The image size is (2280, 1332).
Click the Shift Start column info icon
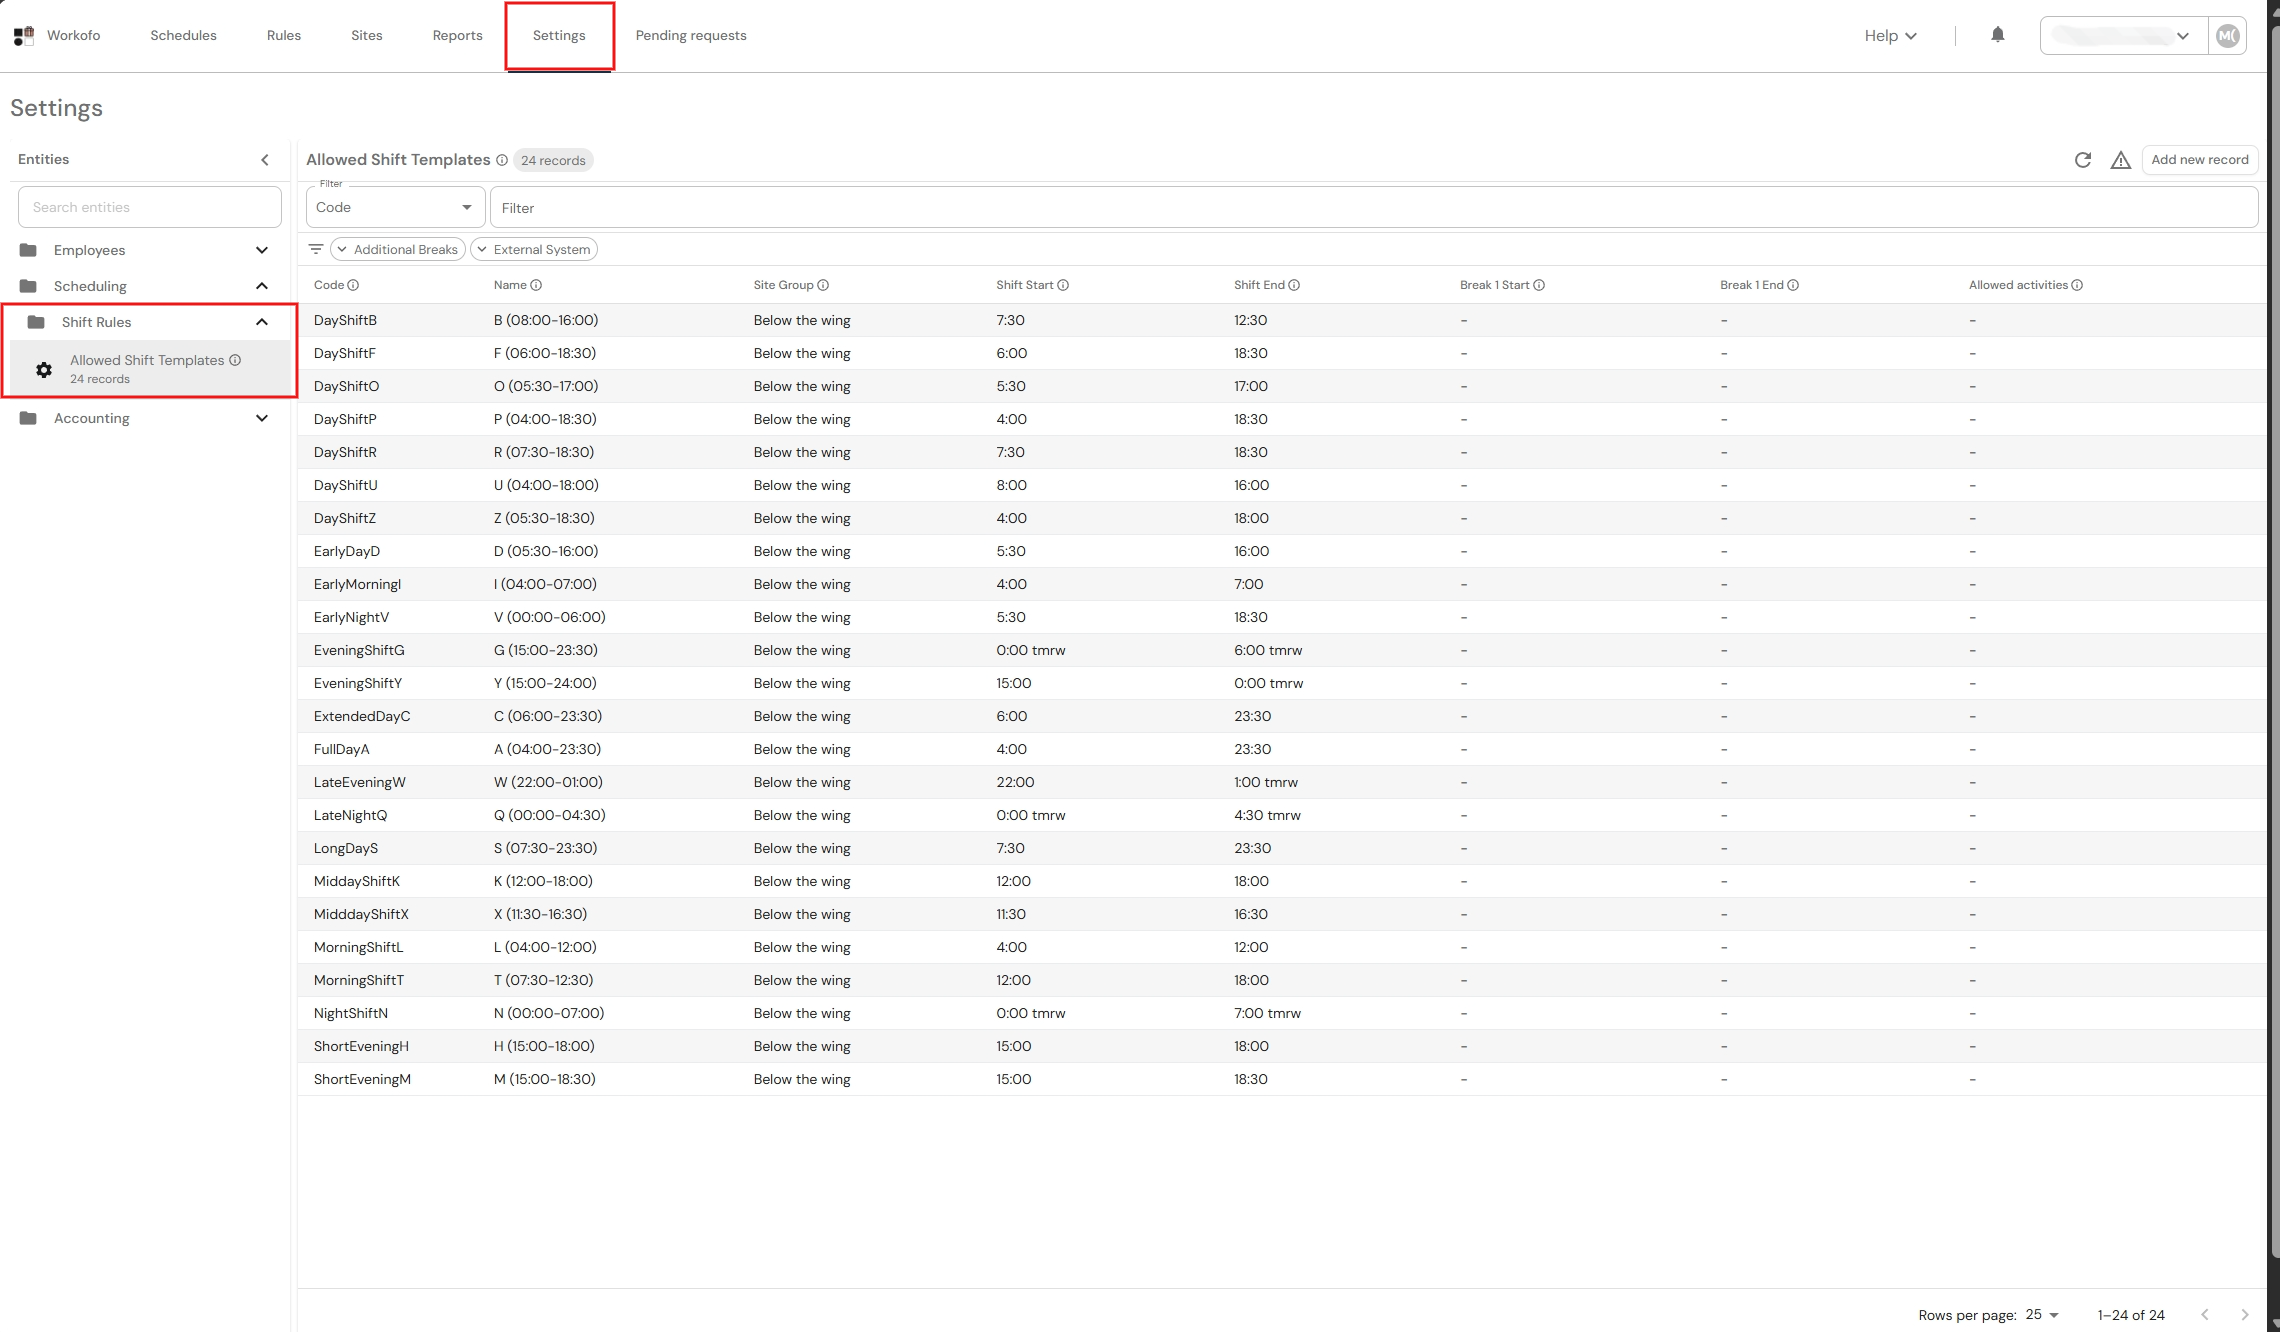pos(1063,285)
